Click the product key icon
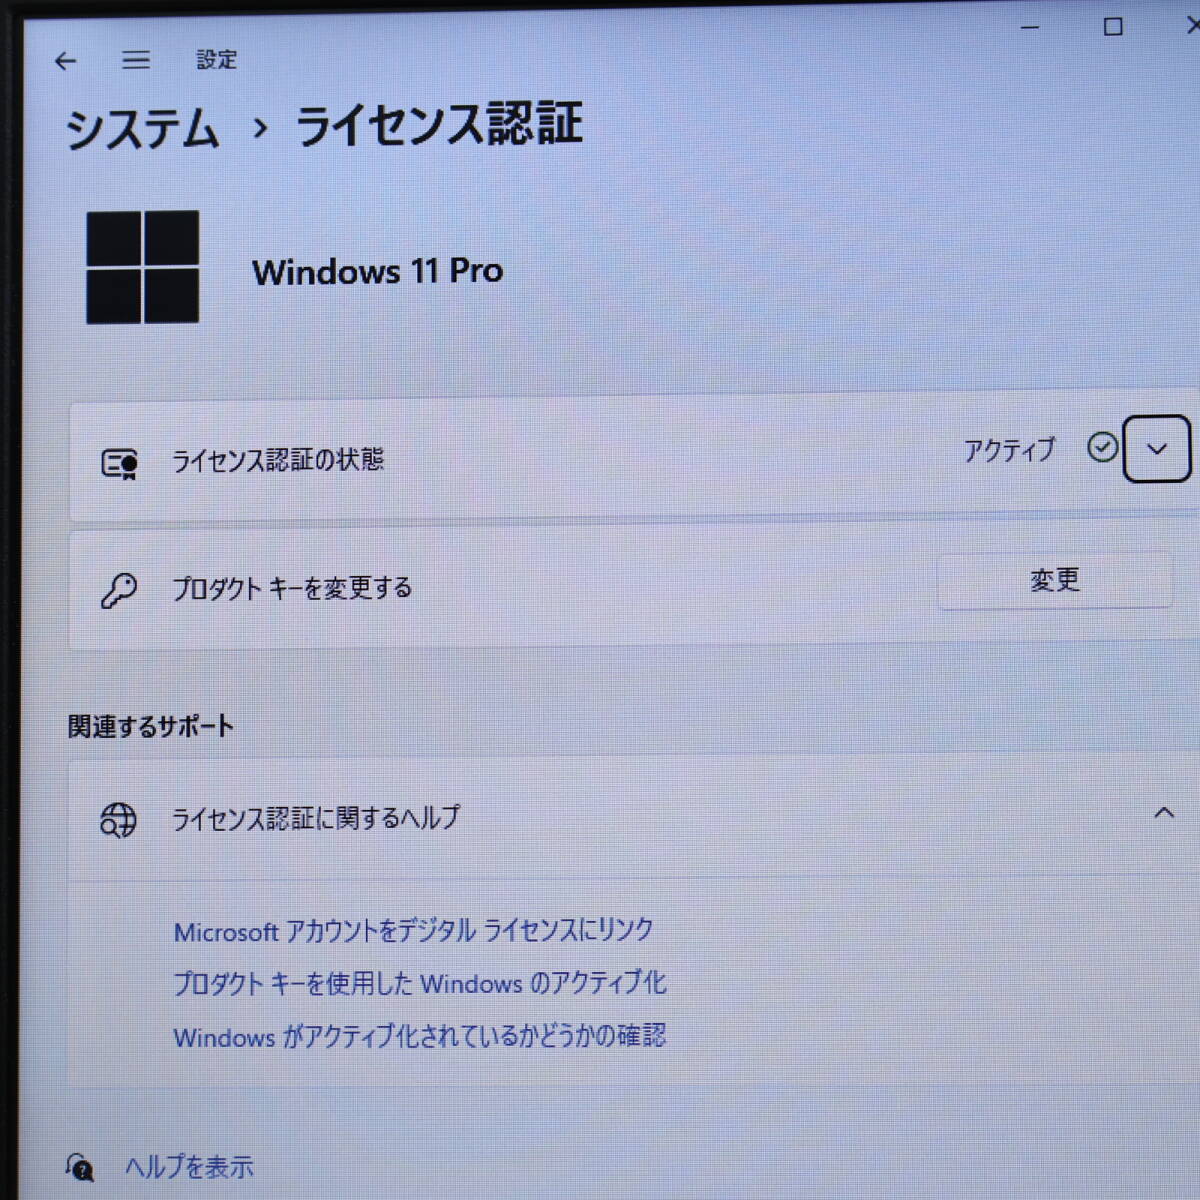 119,590
